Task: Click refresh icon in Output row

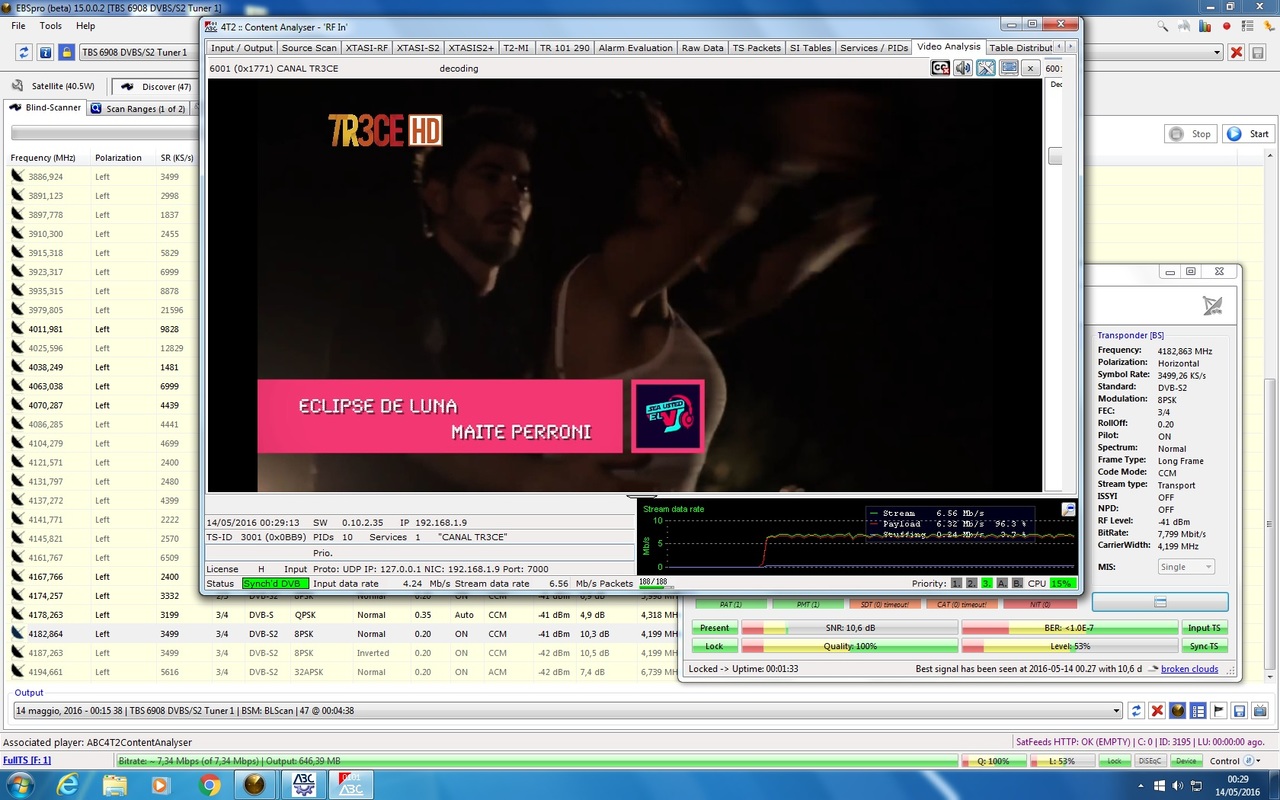Action: pos(1136,711)
